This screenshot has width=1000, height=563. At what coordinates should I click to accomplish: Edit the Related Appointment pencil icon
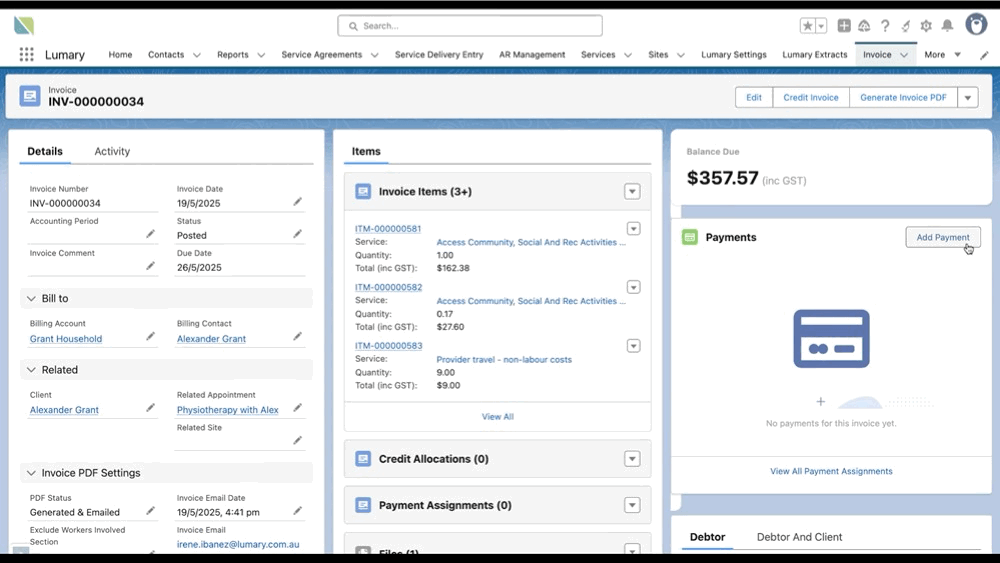coord(297,408)
